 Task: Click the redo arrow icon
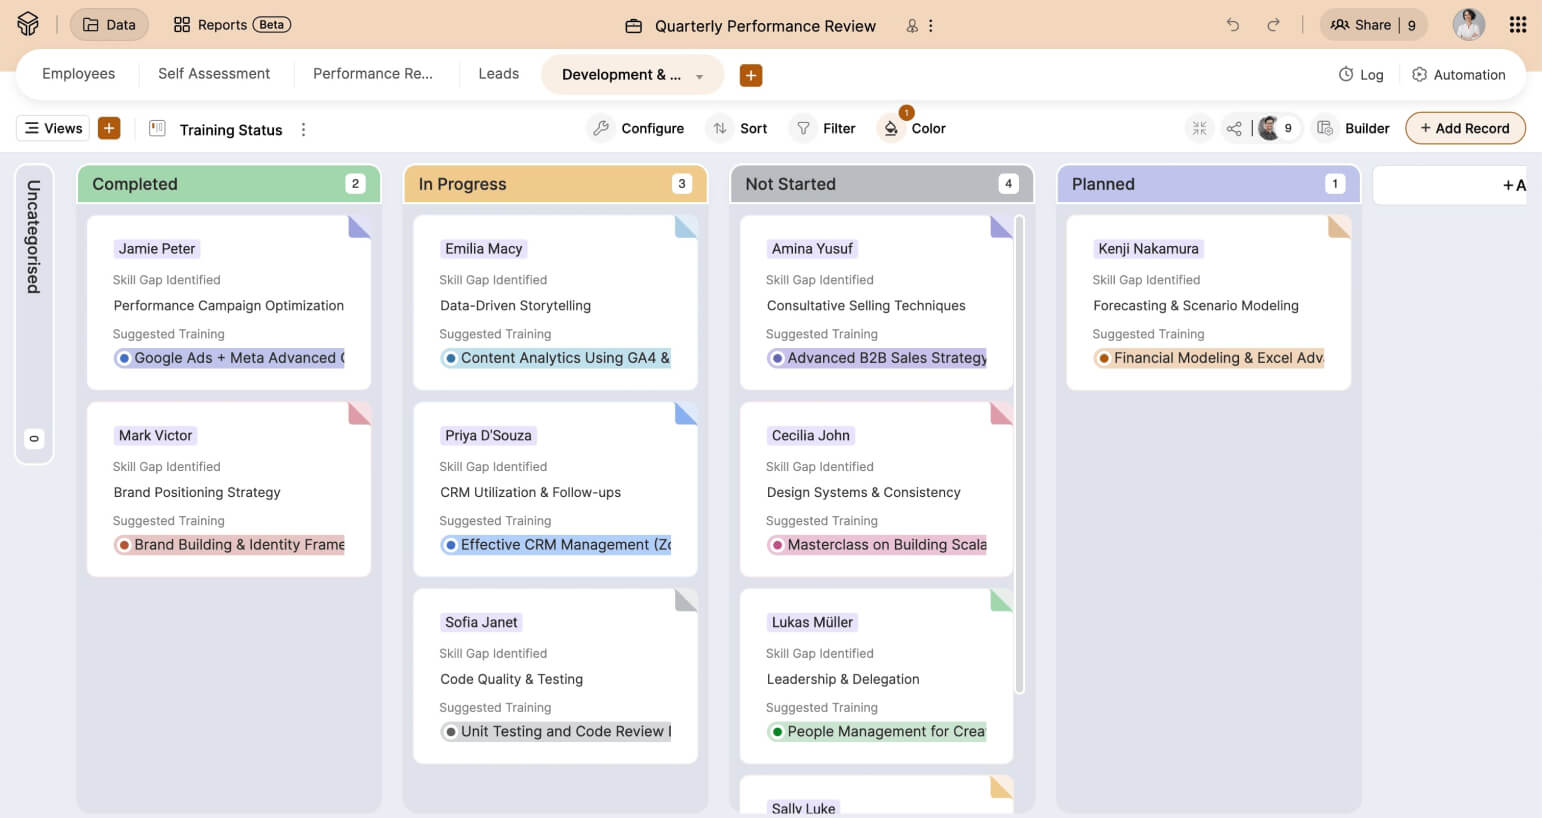tap(1273, 25)
